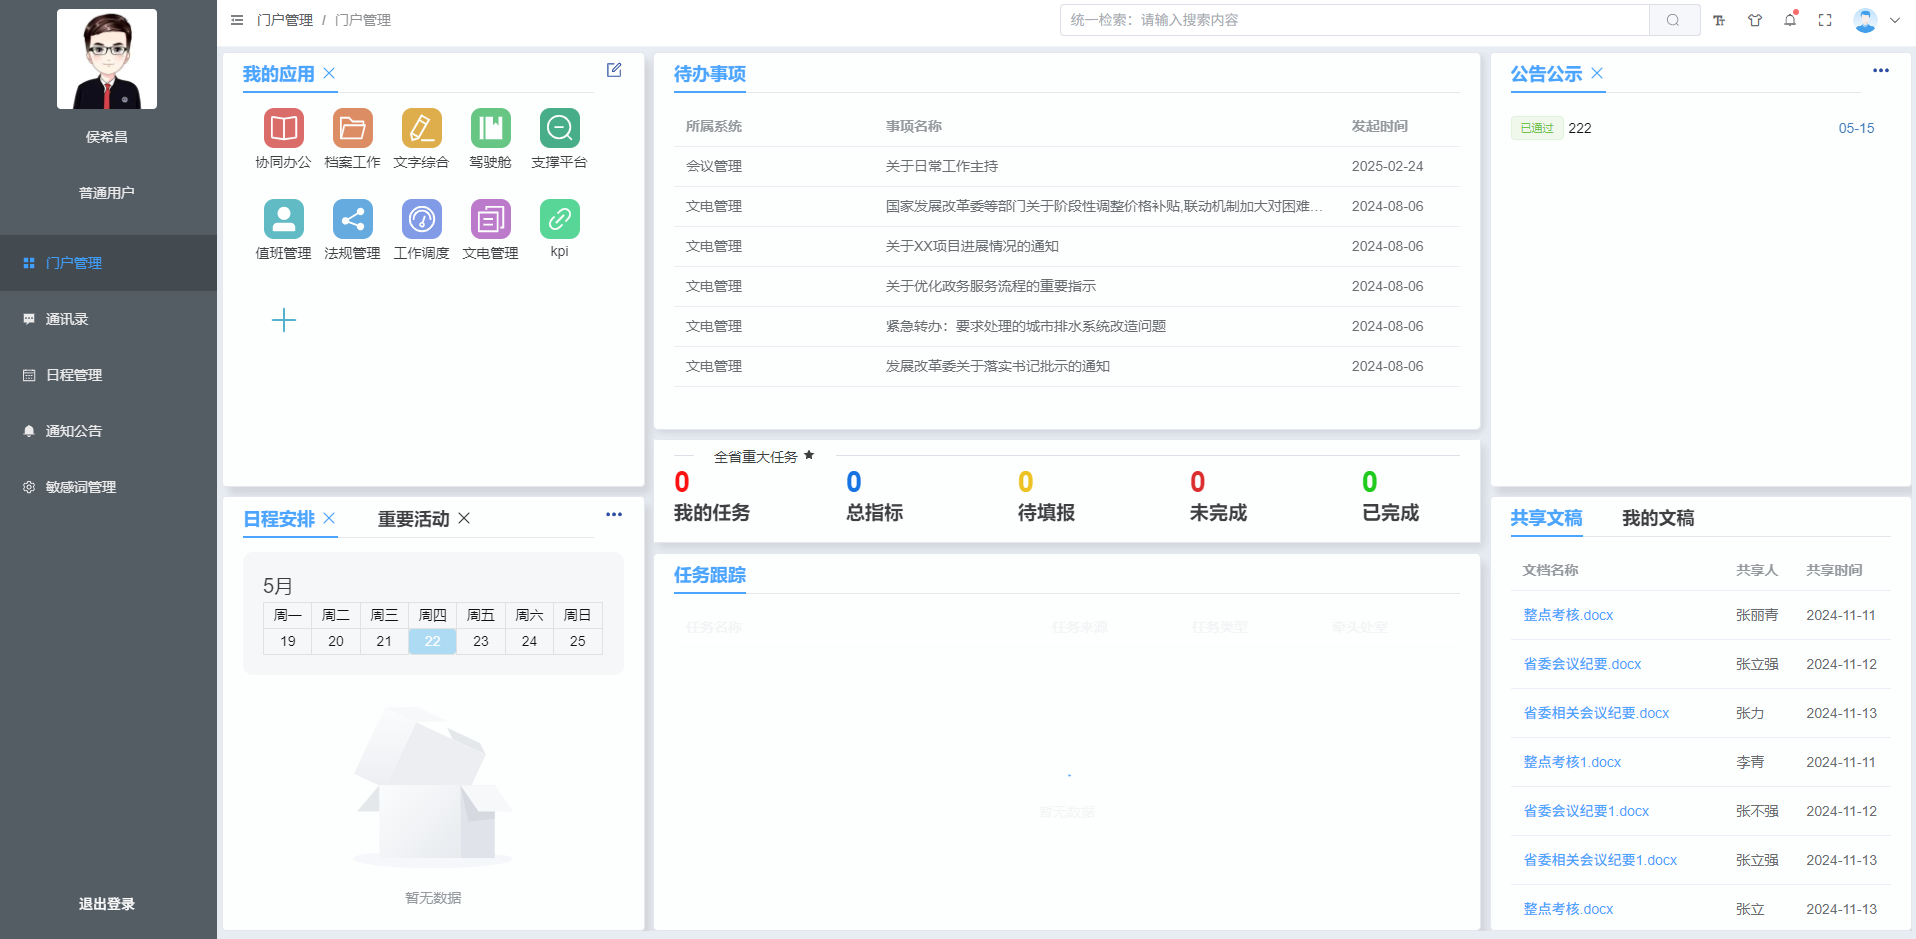The width and height of the screenshot is (1916, 939).
Task: Click the edit icon in 我的应用 panel
Action: pyautogui.click(x=614, y=70)
